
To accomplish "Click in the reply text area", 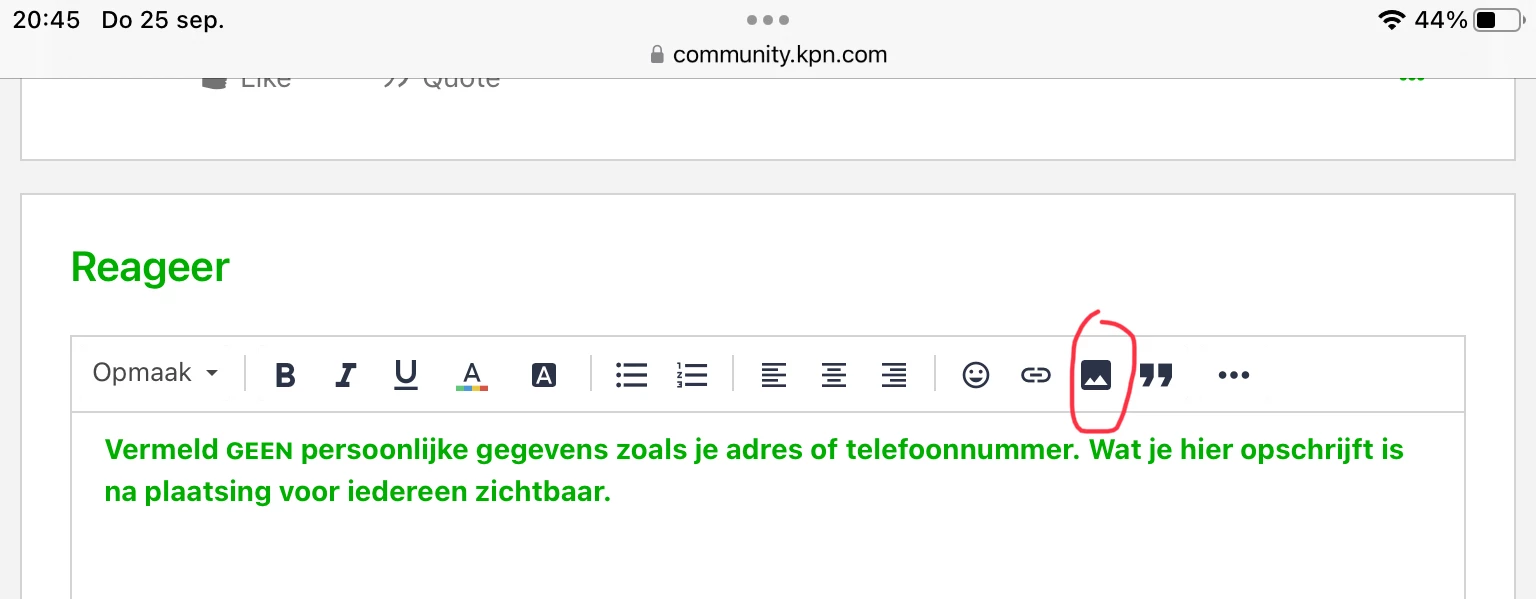I will pyautogui.click(x=767, y=540).
